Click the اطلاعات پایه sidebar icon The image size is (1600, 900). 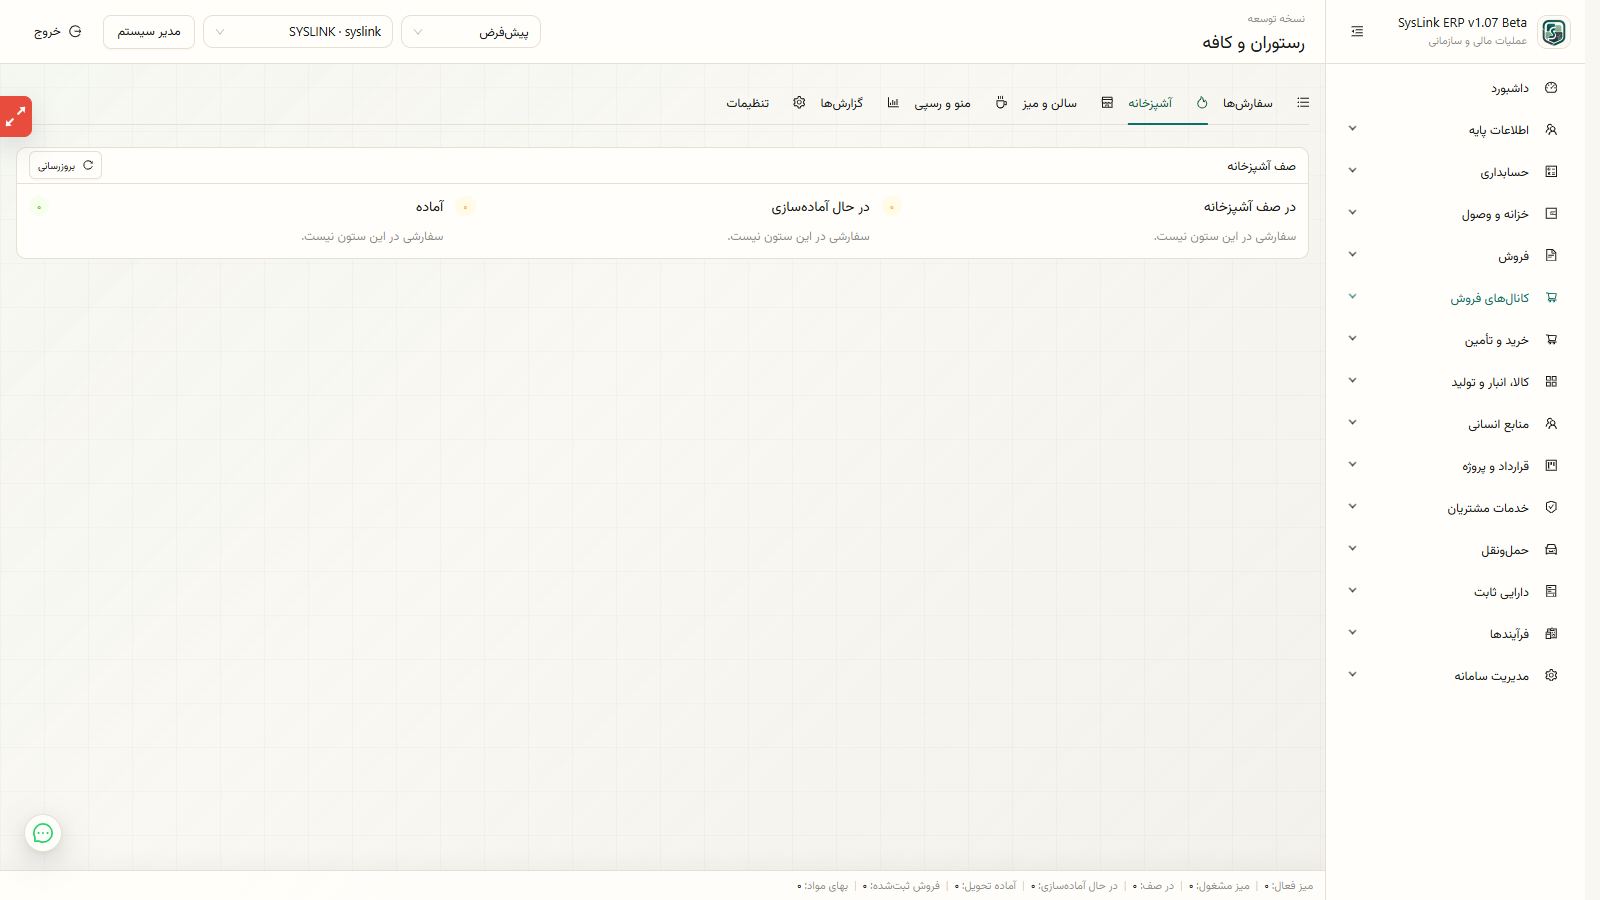[1551, 130]
